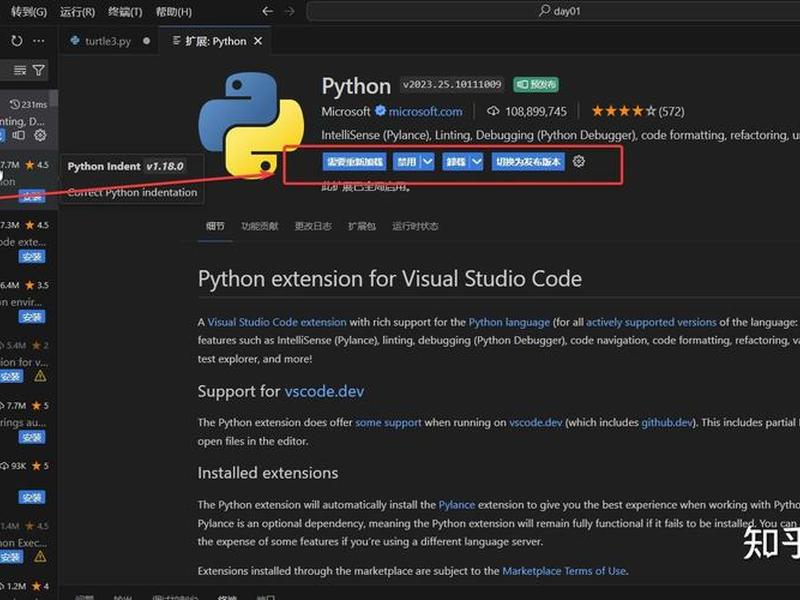Click the star rating (572)
The width and height of the screenshot is (800, 600).
[638, 111]
